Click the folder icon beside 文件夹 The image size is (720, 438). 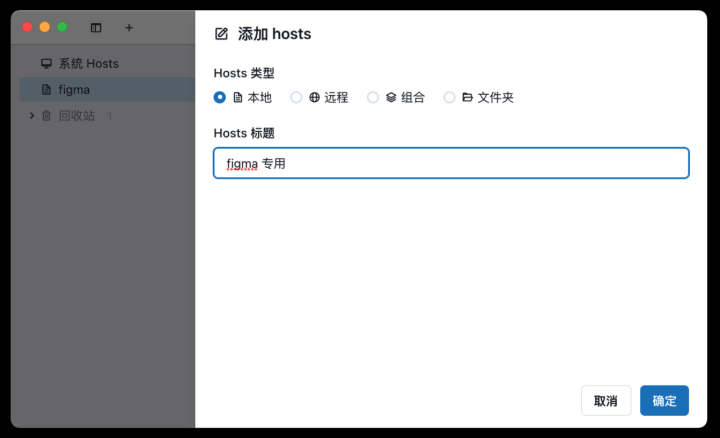point(467,97)
